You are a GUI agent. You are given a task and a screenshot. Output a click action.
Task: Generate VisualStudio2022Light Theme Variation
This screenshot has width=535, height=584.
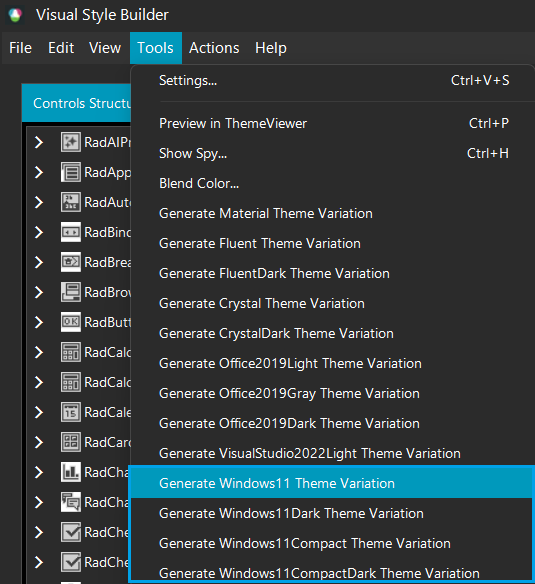334,453
